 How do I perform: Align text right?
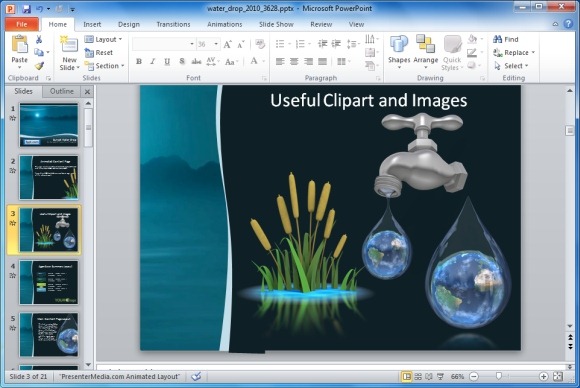click(308, 61)
